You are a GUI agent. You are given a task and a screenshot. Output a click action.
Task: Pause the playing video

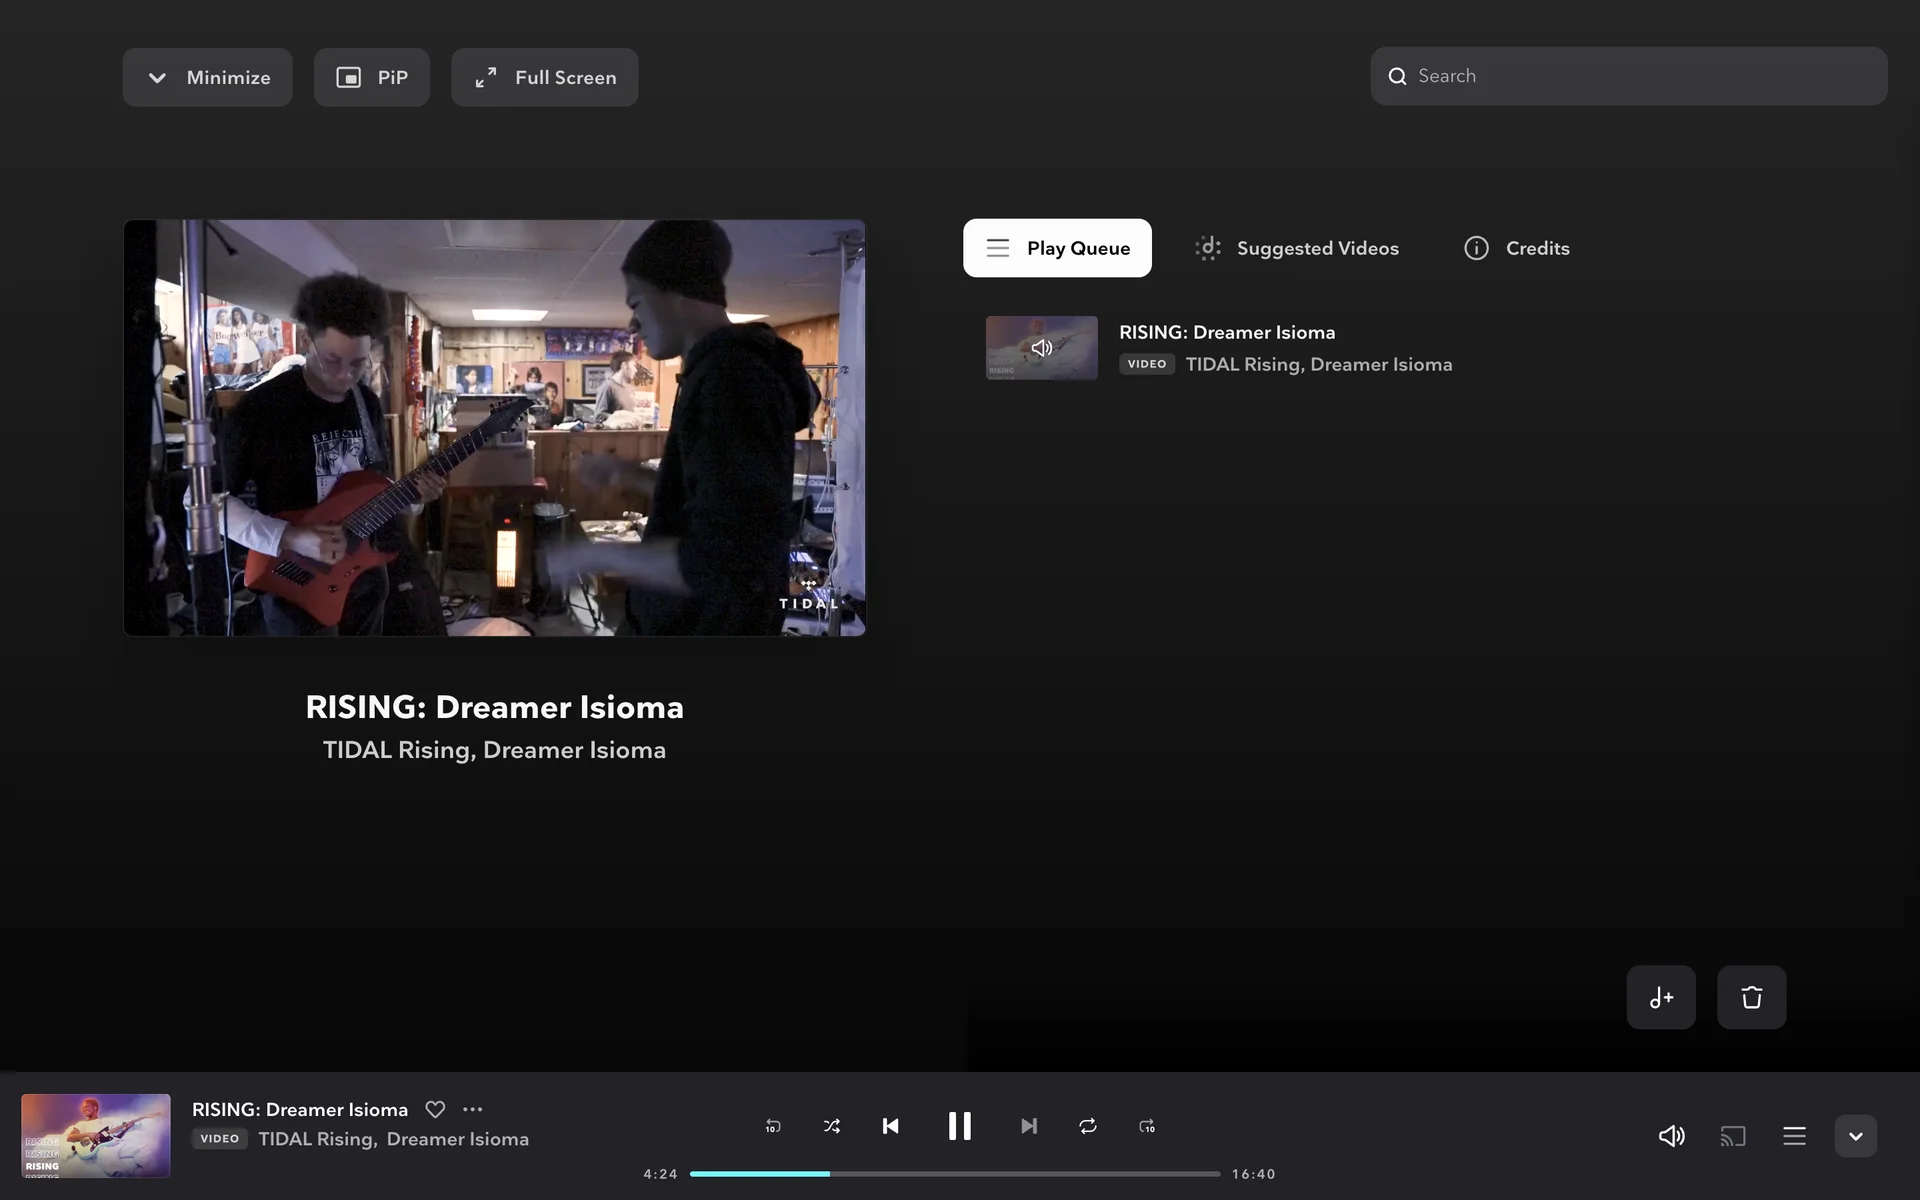tap(959, 1126)
